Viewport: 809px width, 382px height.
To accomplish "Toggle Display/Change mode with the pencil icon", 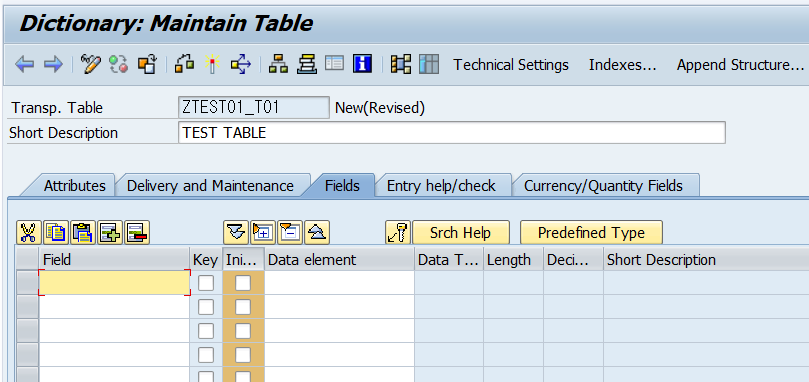I will pyautogui.click(x=91, y=65).
